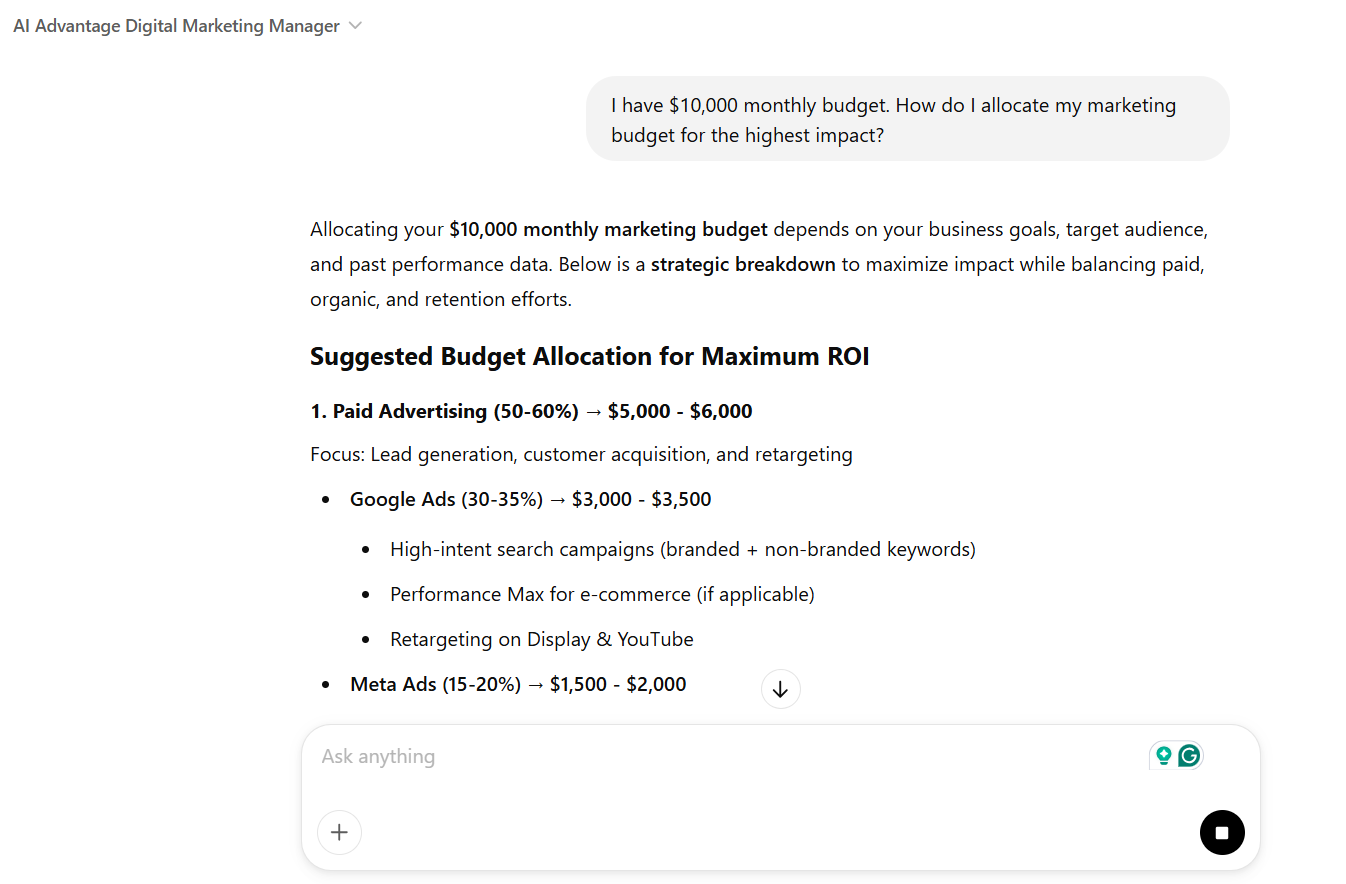Screen dimensions: 1346x884
Task: Click the bold 'strategic breakdown' text
Action: point(743,265)
